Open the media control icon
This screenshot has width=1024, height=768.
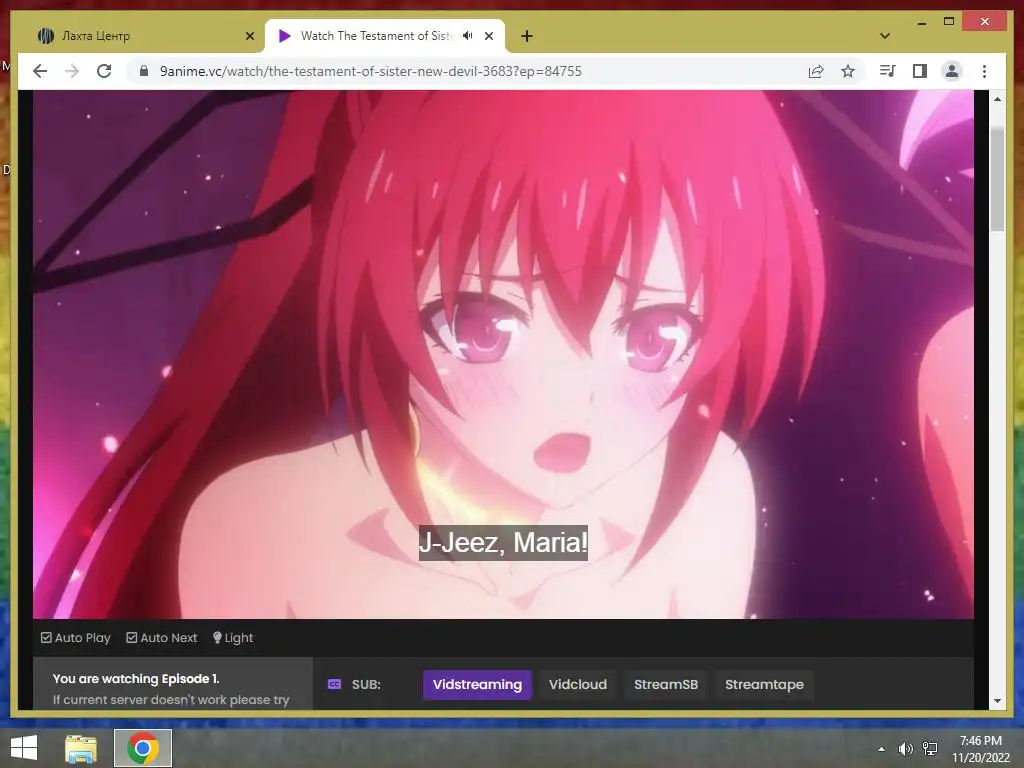[888, 71]
